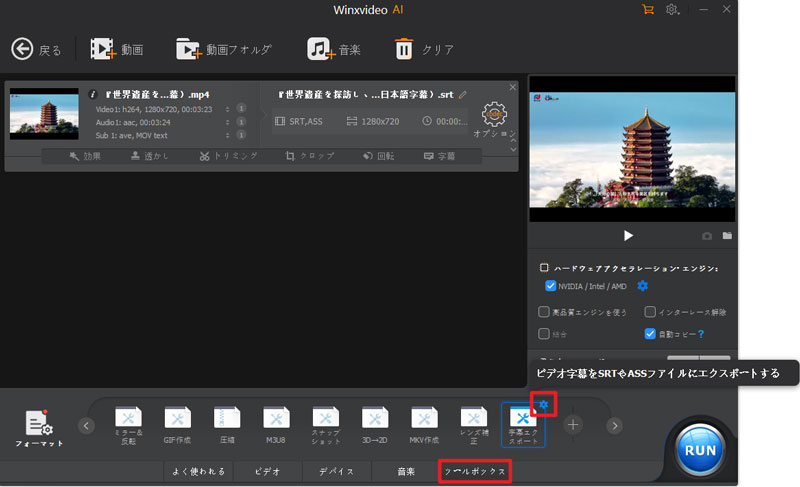
Task: Toggle the 自動コピー auto copy checkbox
Action: (650, 334)
